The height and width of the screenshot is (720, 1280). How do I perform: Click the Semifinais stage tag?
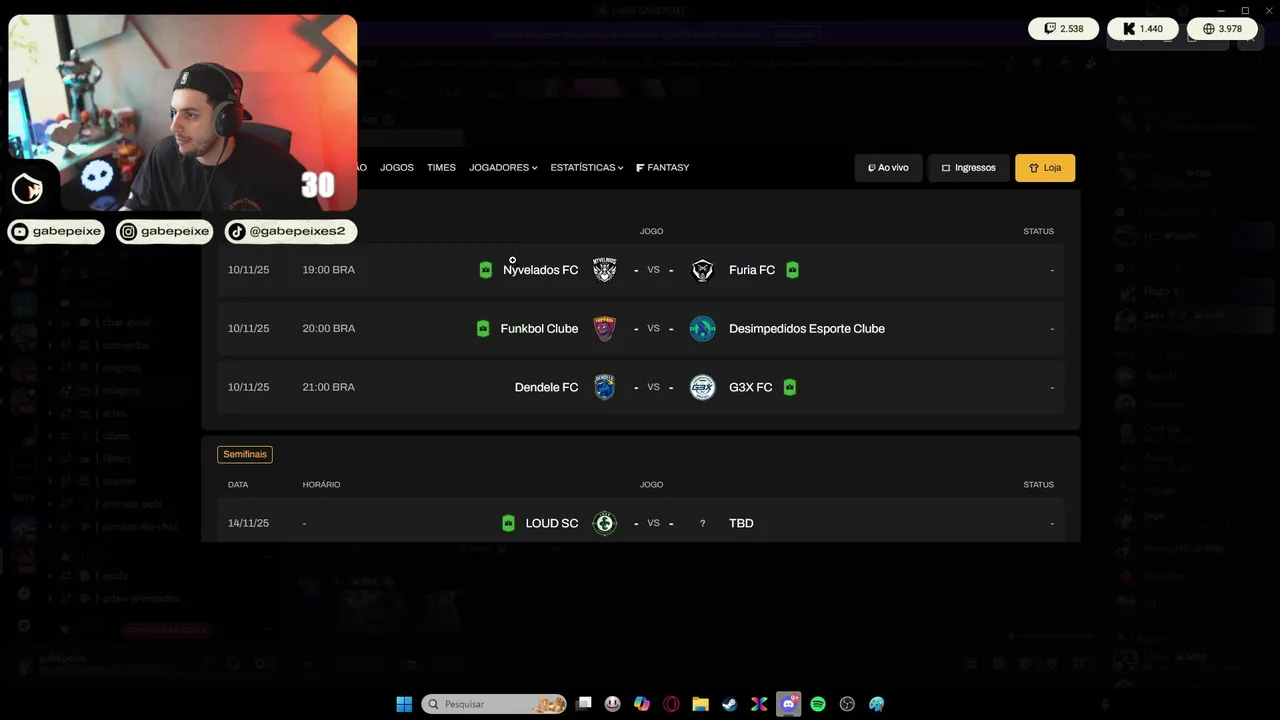[x=245, y=454]
